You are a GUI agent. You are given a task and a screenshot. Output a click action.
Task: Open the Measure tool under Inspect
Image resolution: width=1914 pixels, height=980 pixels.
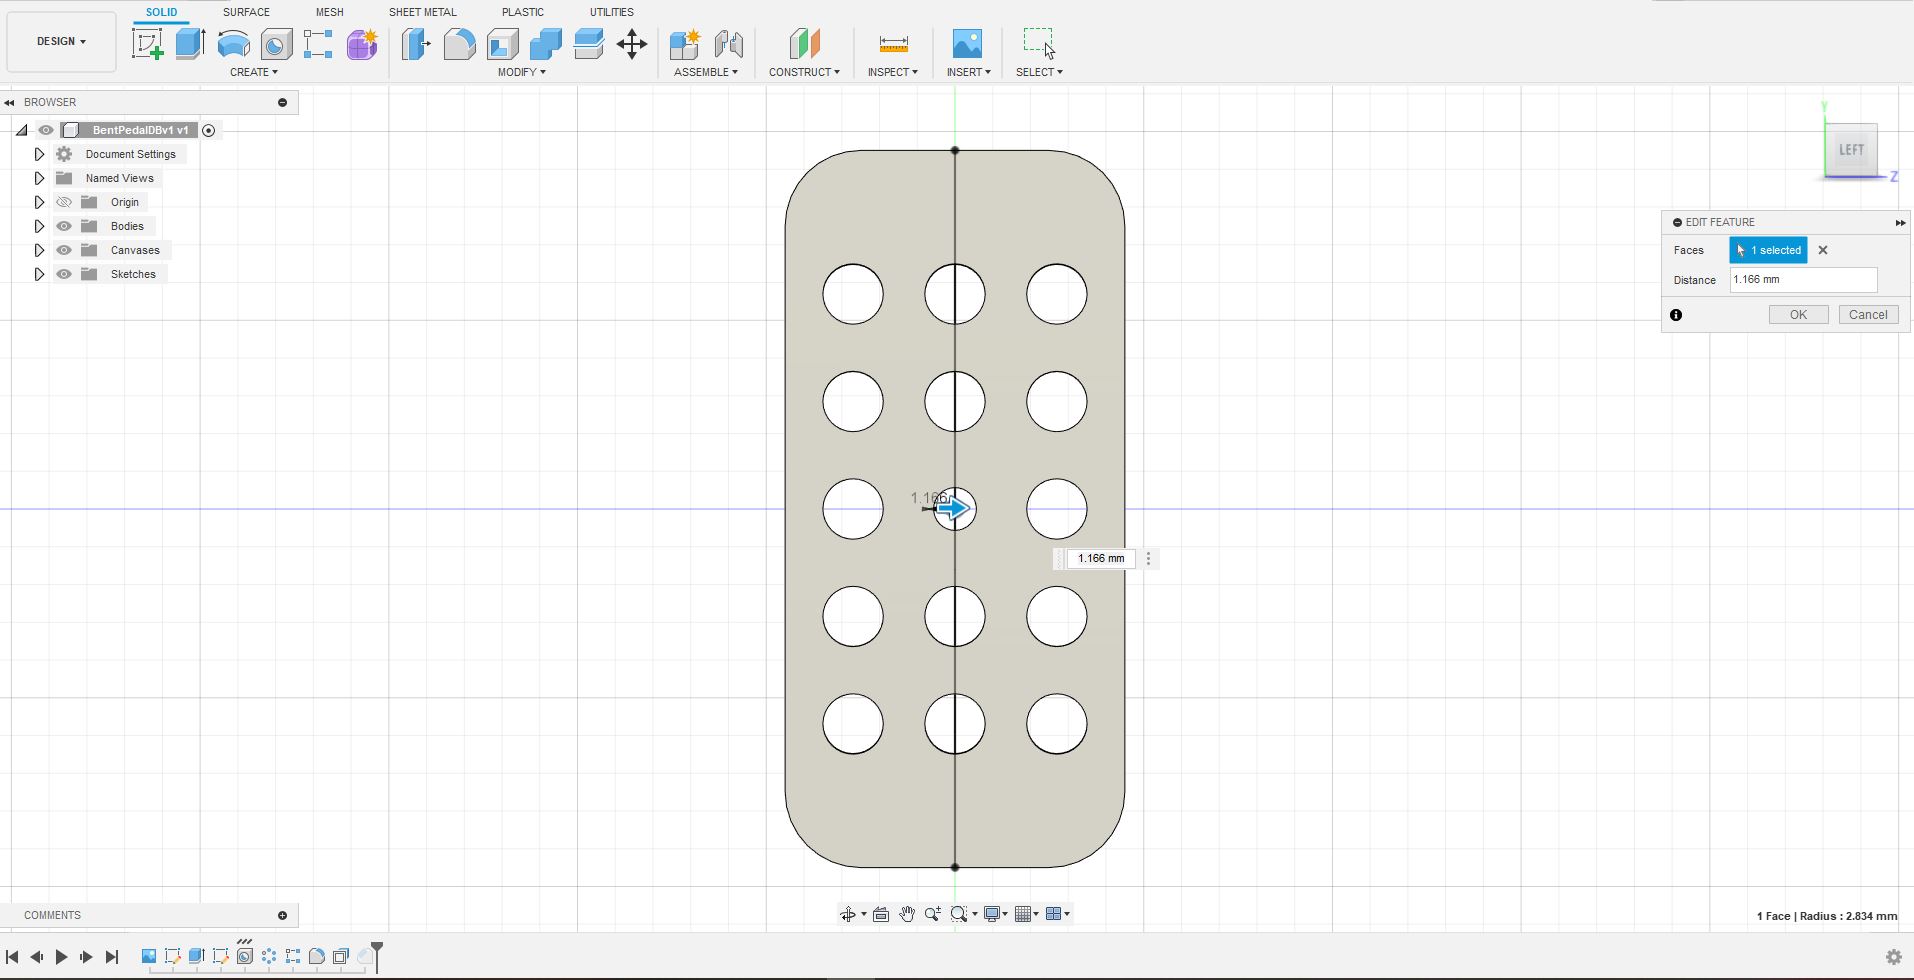(x=893, y=44)
